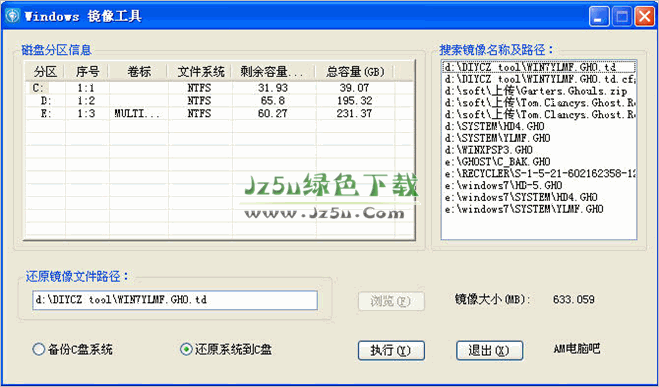The width and height of the screenshot is (659, 387).
Task: Select partition D: row
Action: point(219,101)
